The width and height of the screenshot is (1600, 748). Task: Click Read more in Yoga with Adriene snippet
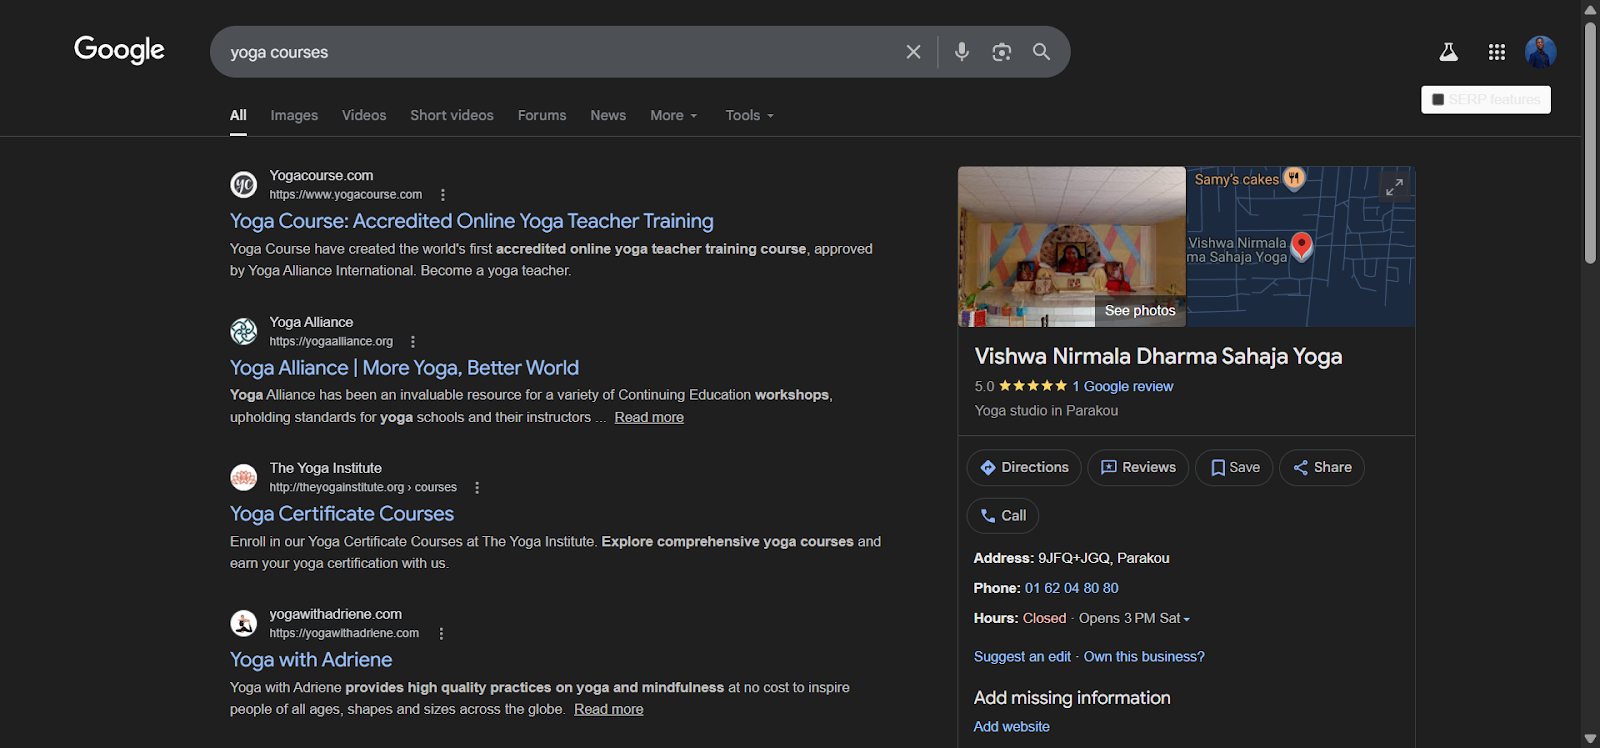609,709
